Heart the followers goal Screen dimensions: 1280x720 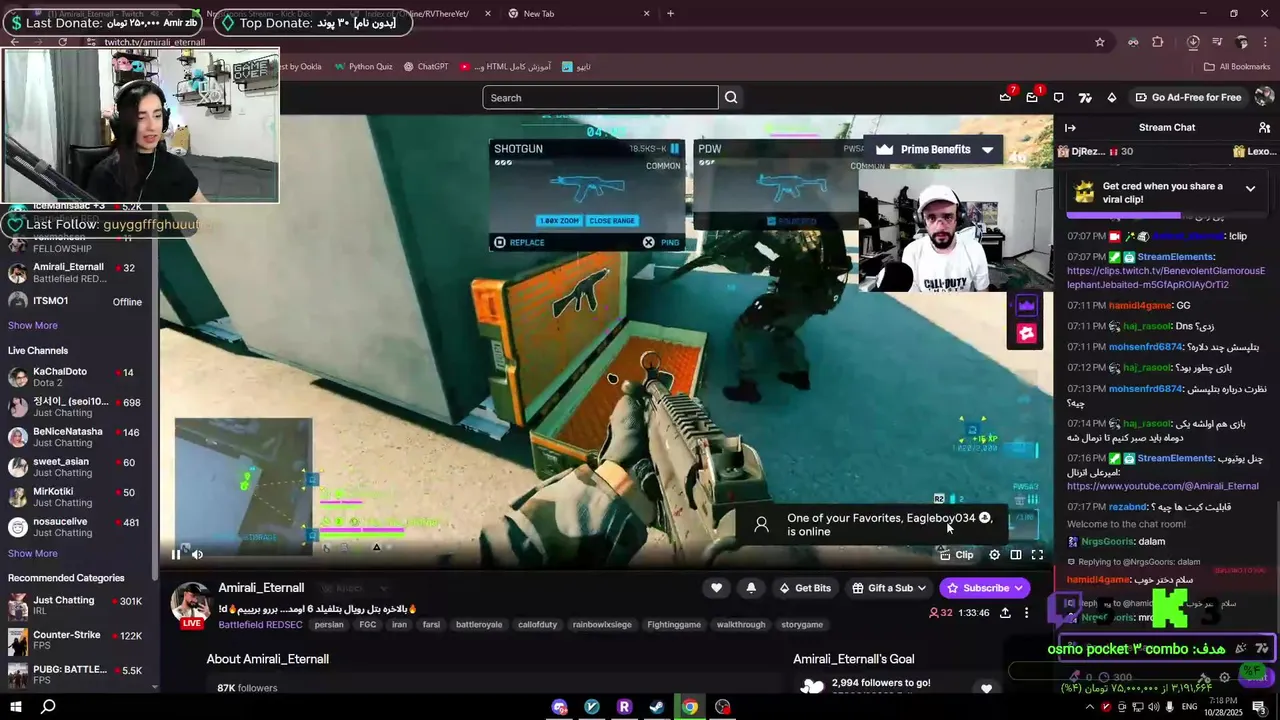click(x=987, y=688)
